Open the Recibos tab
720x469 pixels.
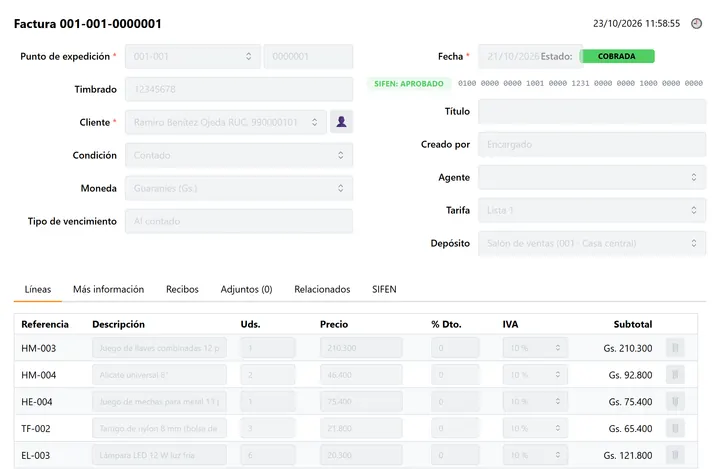click(x=182, y=289)
